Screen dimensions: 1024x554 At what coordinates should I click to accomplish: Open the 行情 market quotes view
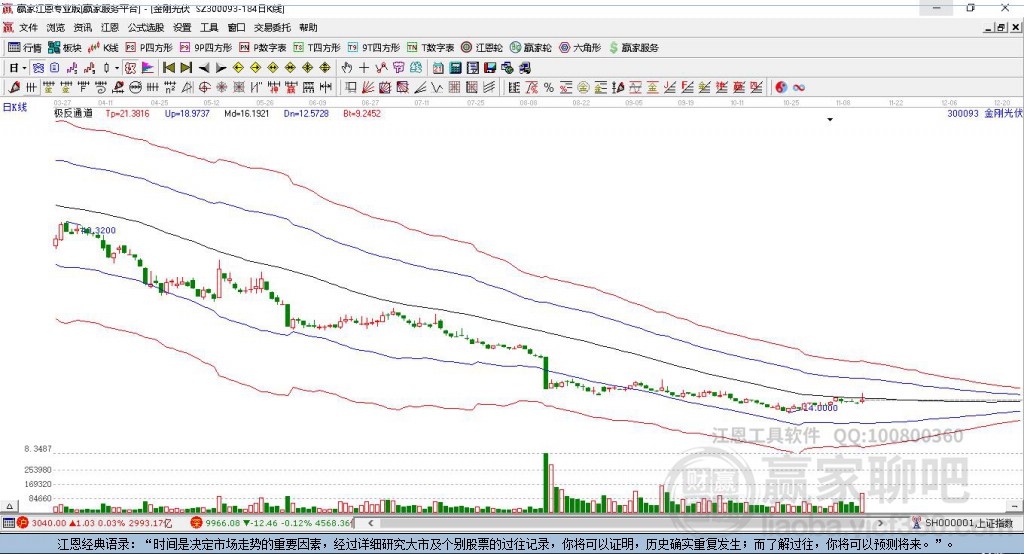(x=25, y=48)
